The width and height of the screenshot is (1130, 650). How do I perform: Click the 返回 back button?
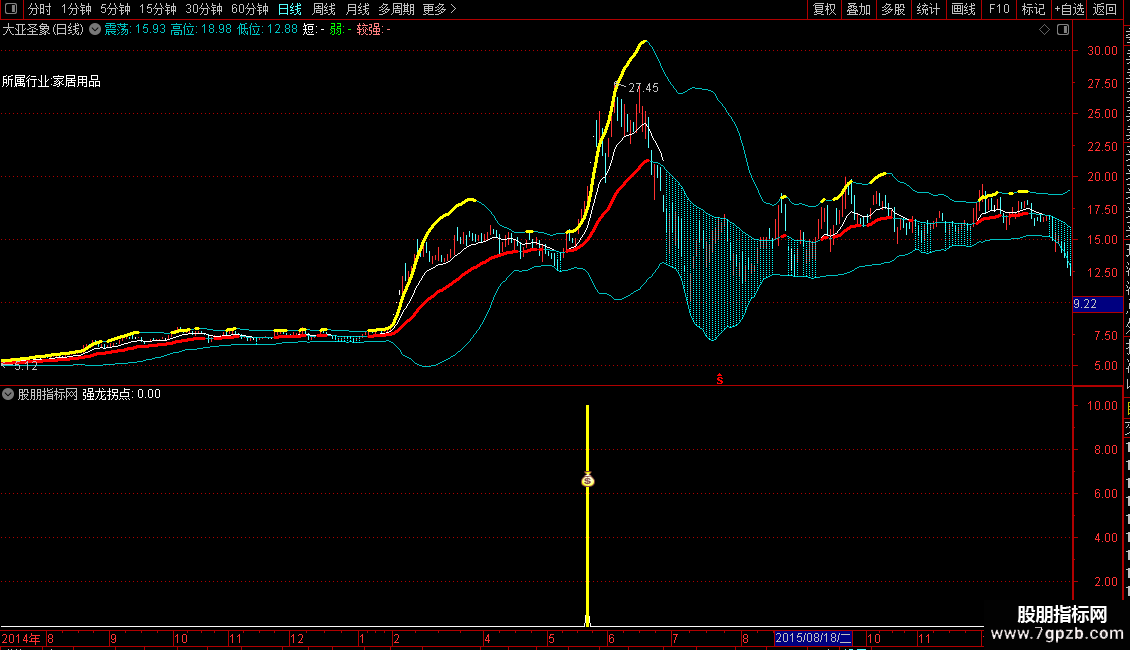point(1105,9)
